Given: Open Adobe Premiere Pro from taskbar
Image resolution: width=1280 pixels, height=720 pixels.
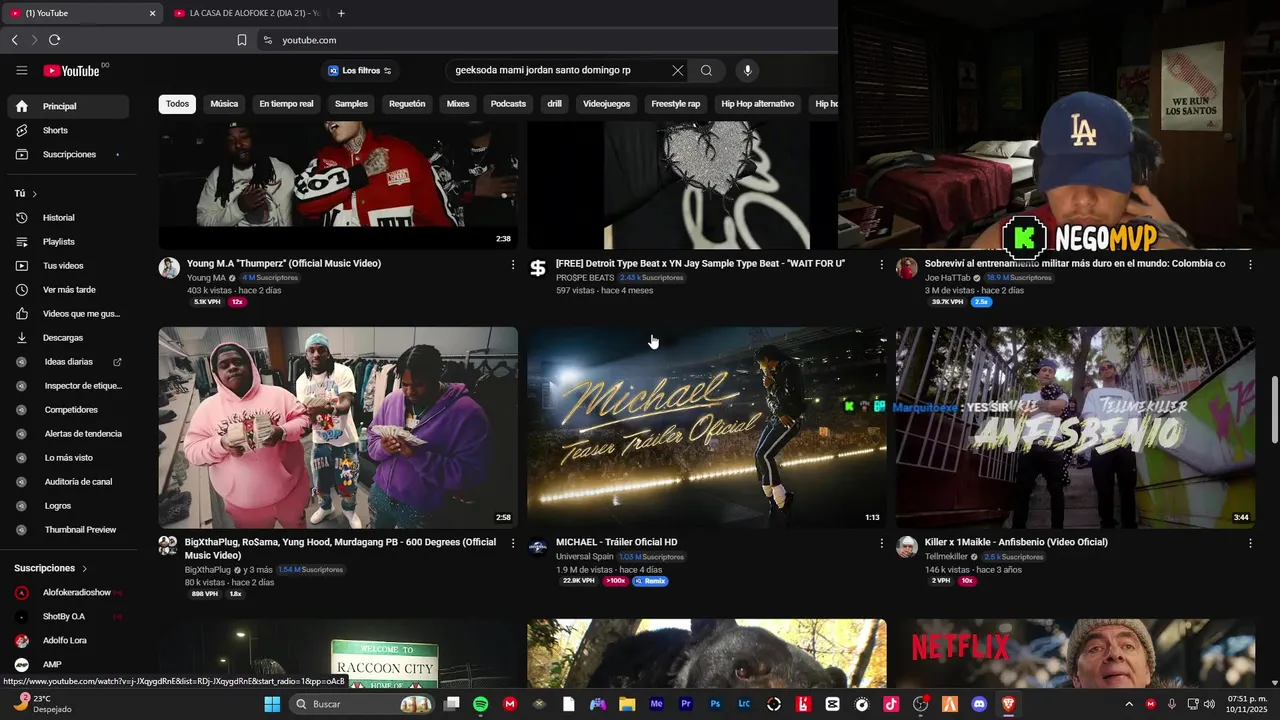Looking at the screenshot, I should point(686,704).
